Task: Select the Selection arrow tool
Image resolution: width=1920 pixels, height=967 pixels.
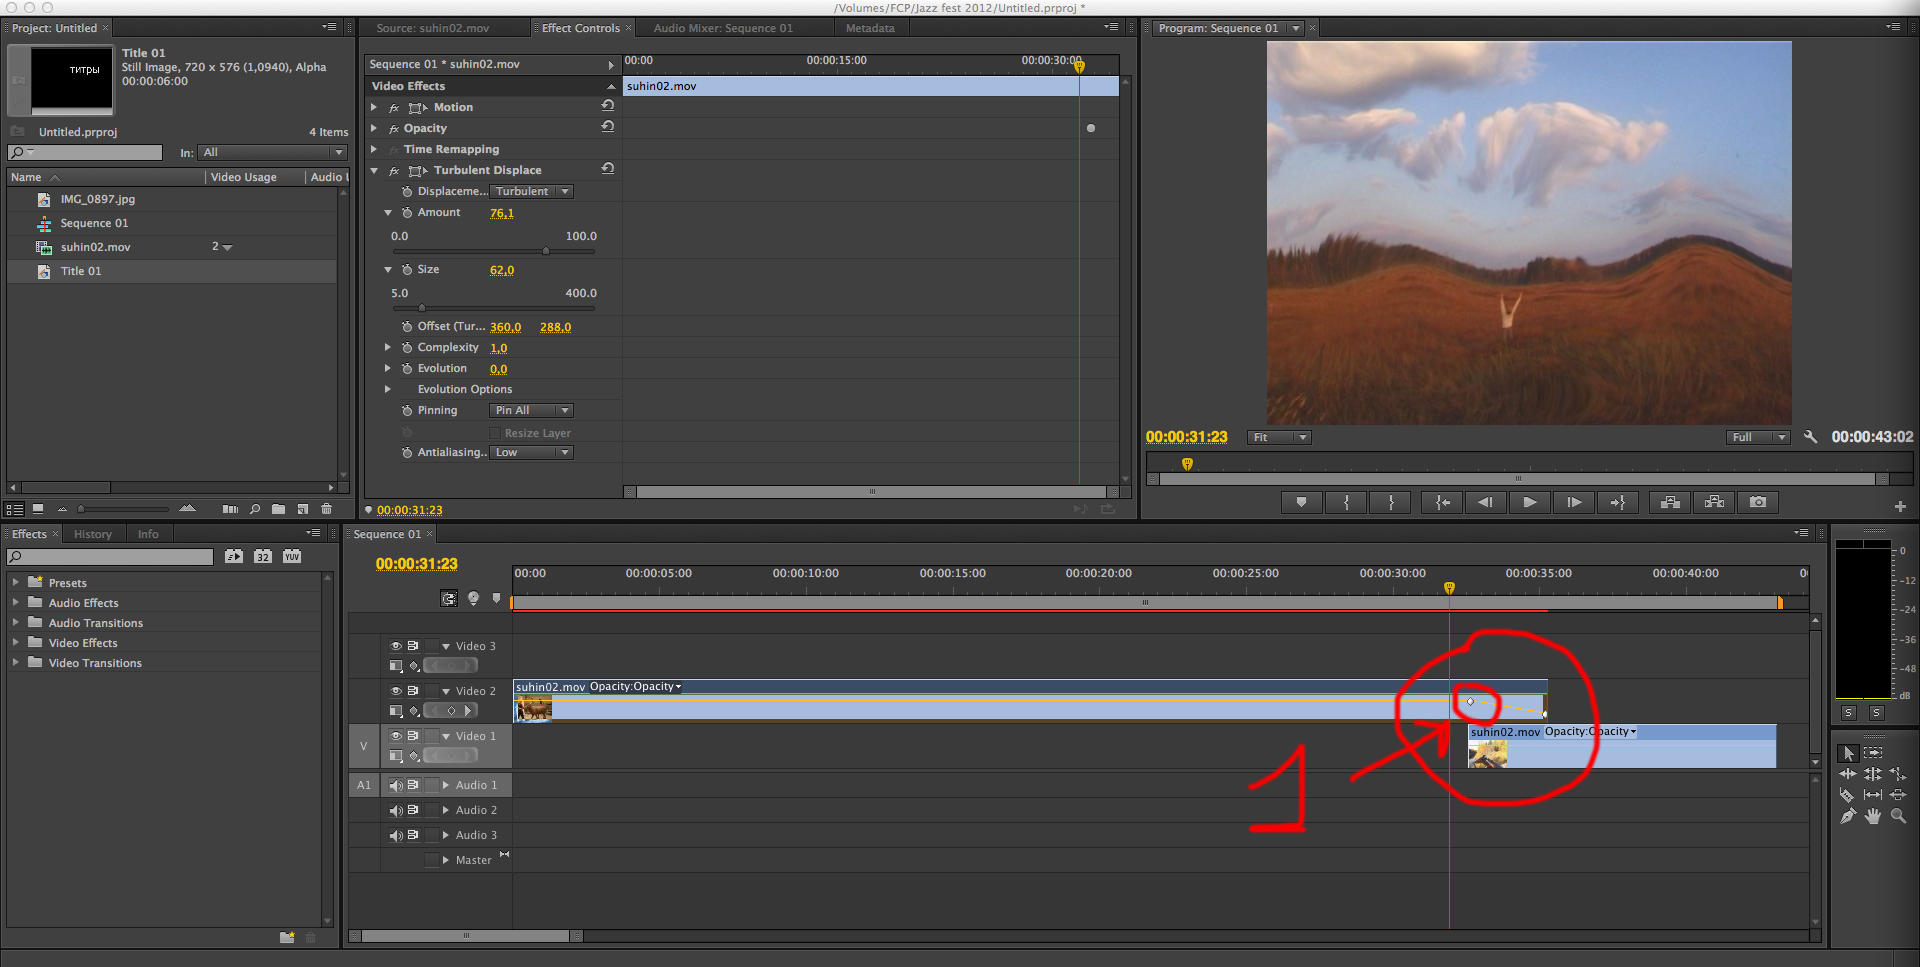Action: click(x=1848, y=753)
